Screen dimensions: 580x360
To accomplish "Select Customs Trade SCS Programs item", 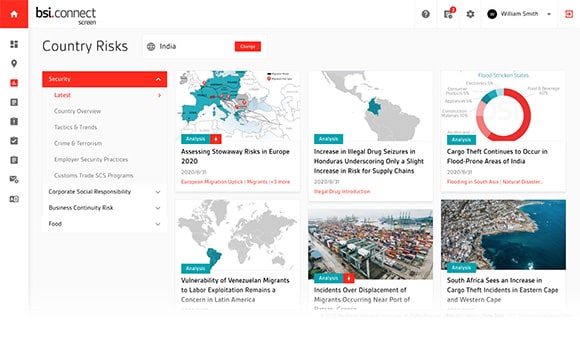I will (94, 175).
